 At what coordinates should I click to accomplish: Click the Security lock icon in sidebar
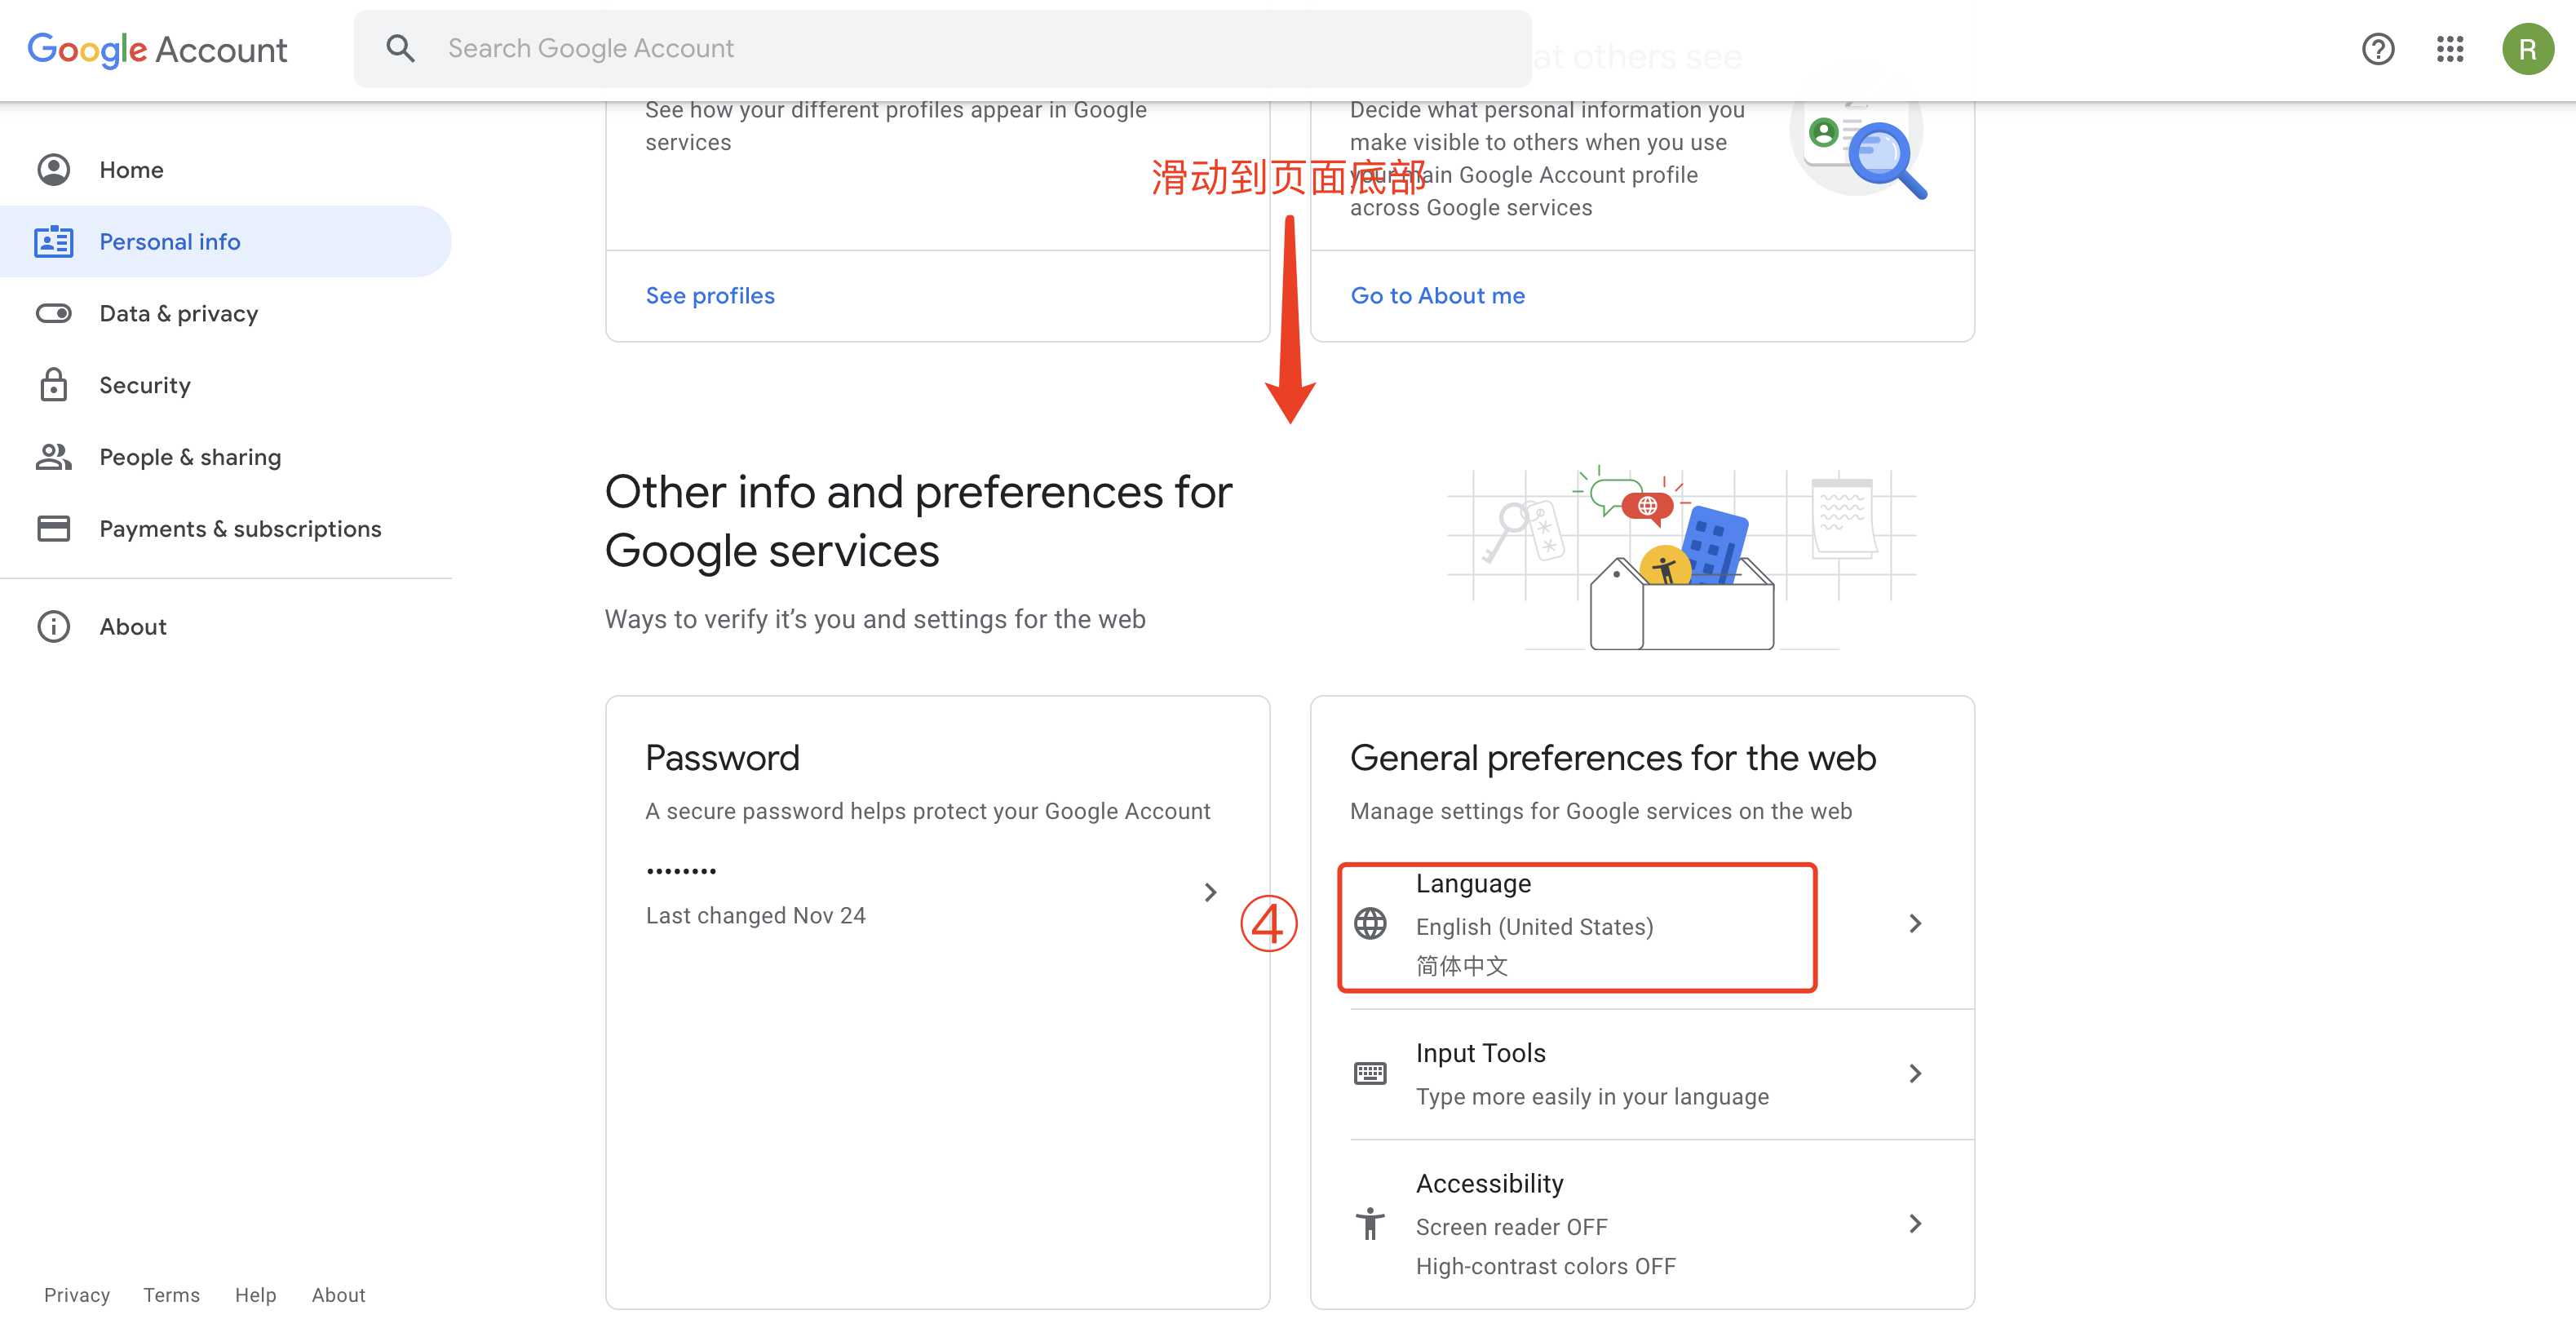[x=53, y=385]
